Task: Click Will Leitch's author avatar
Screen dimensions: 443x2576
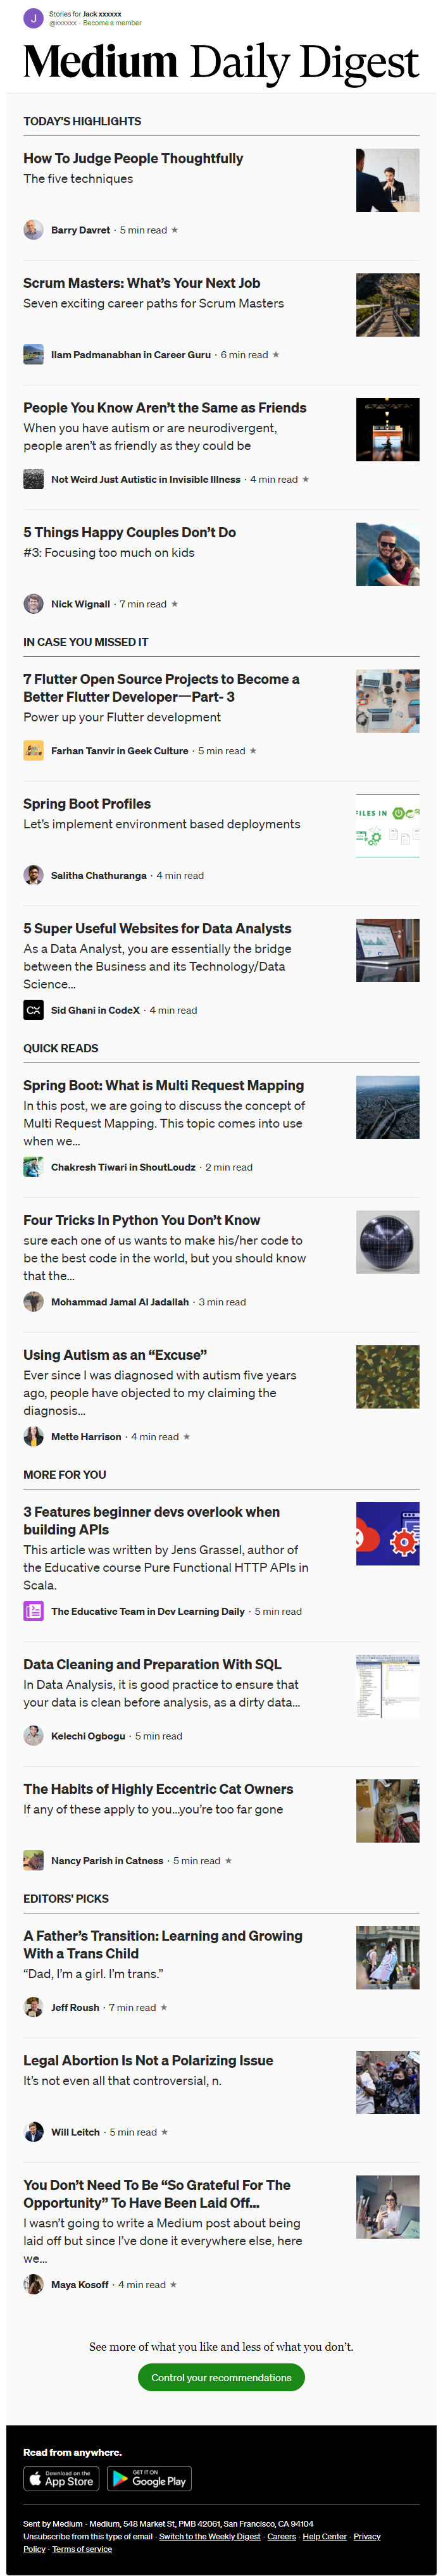Action: point(33,2132)
